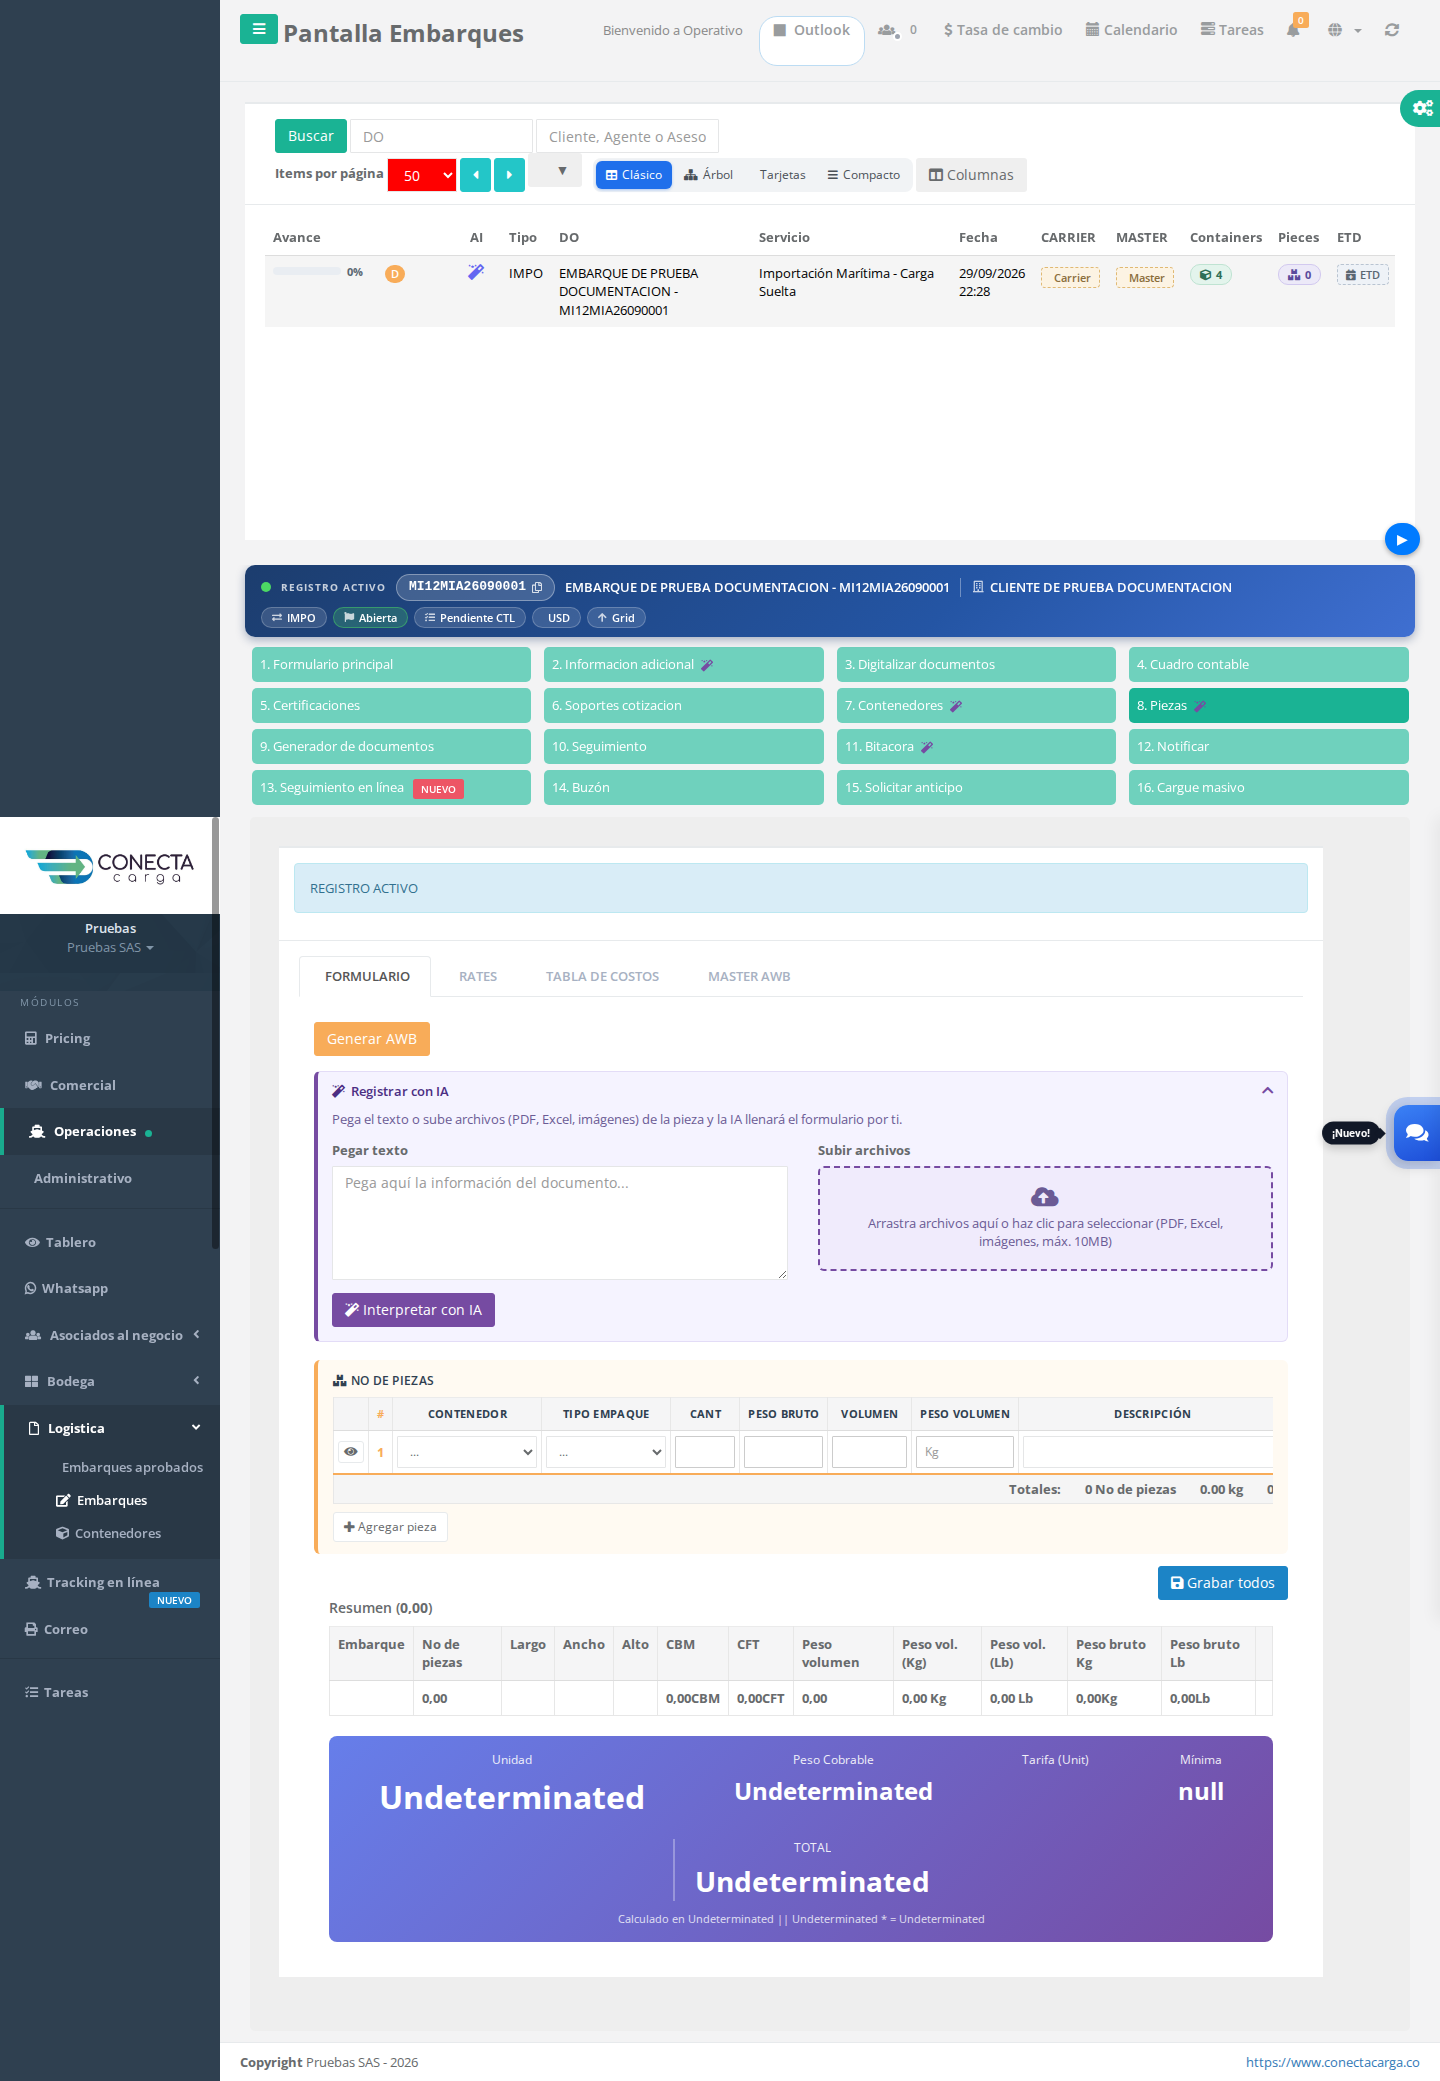This screenshot has width=1440, height=2081.
Task: Switch to Árbol view mode
Action: 708,175
